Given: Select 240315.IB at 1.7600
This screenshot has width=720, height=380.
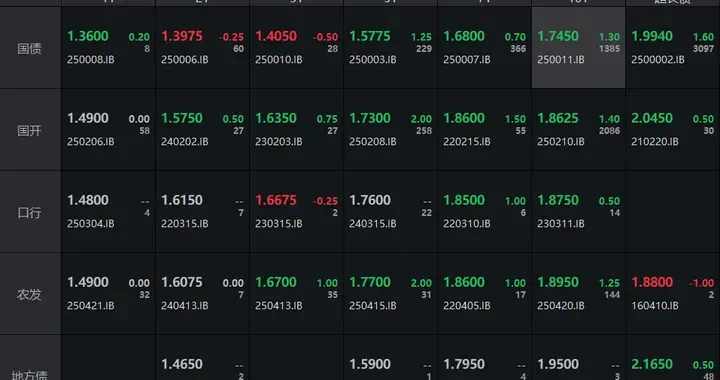Looking at the screenshot, I should tap(390, 212).
